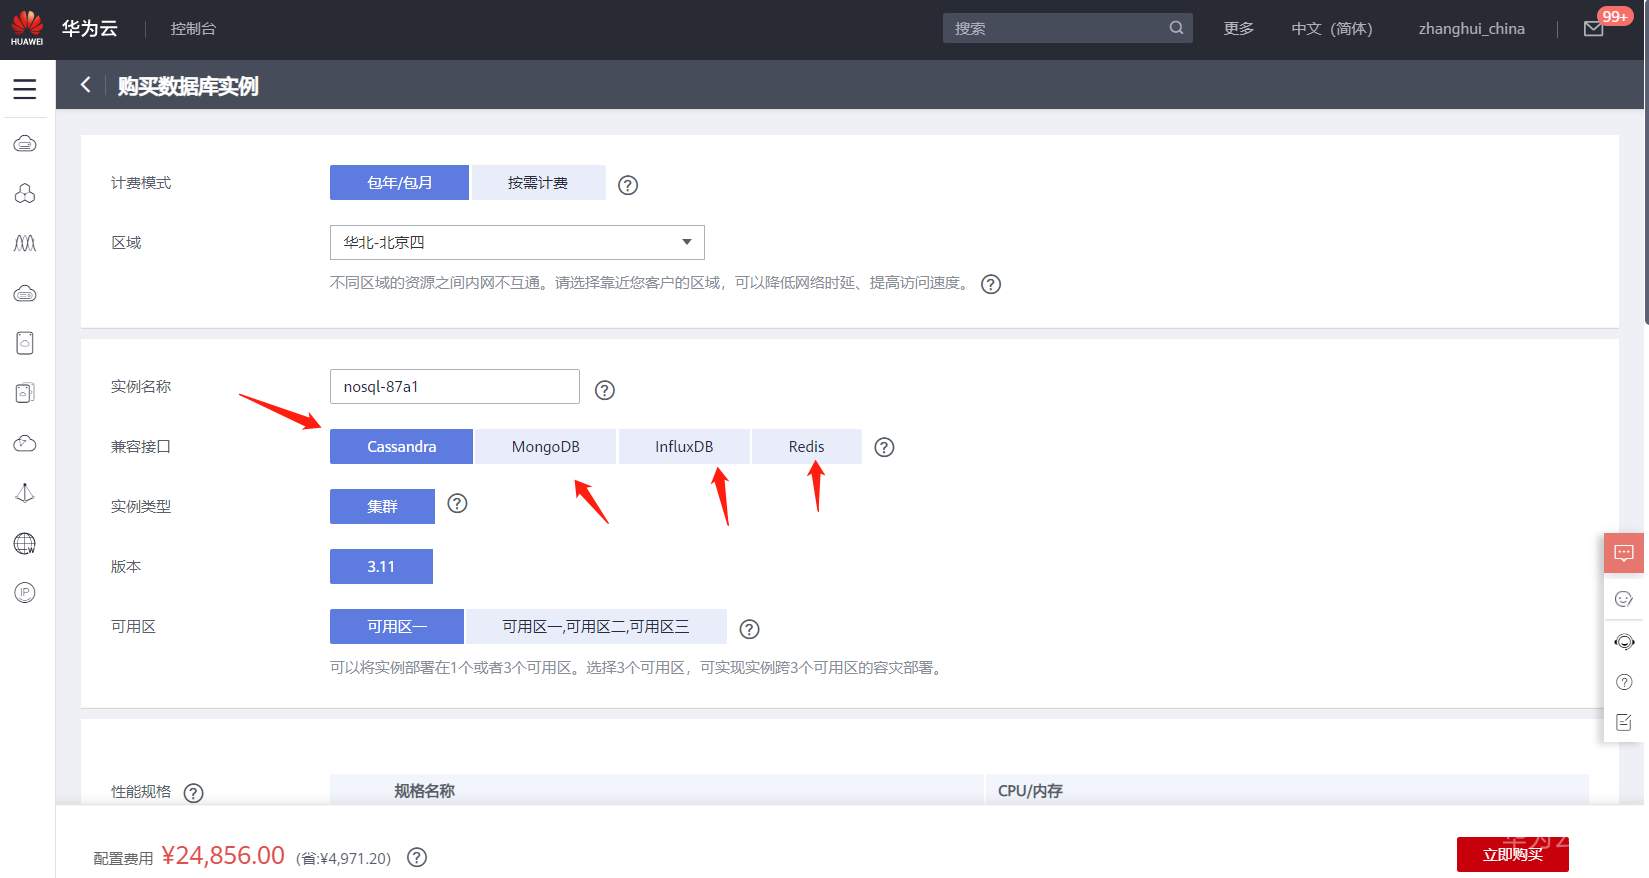1649x878 pixels.
Task: Choose Redis compatible interface
Action: (x=806, y=447)
